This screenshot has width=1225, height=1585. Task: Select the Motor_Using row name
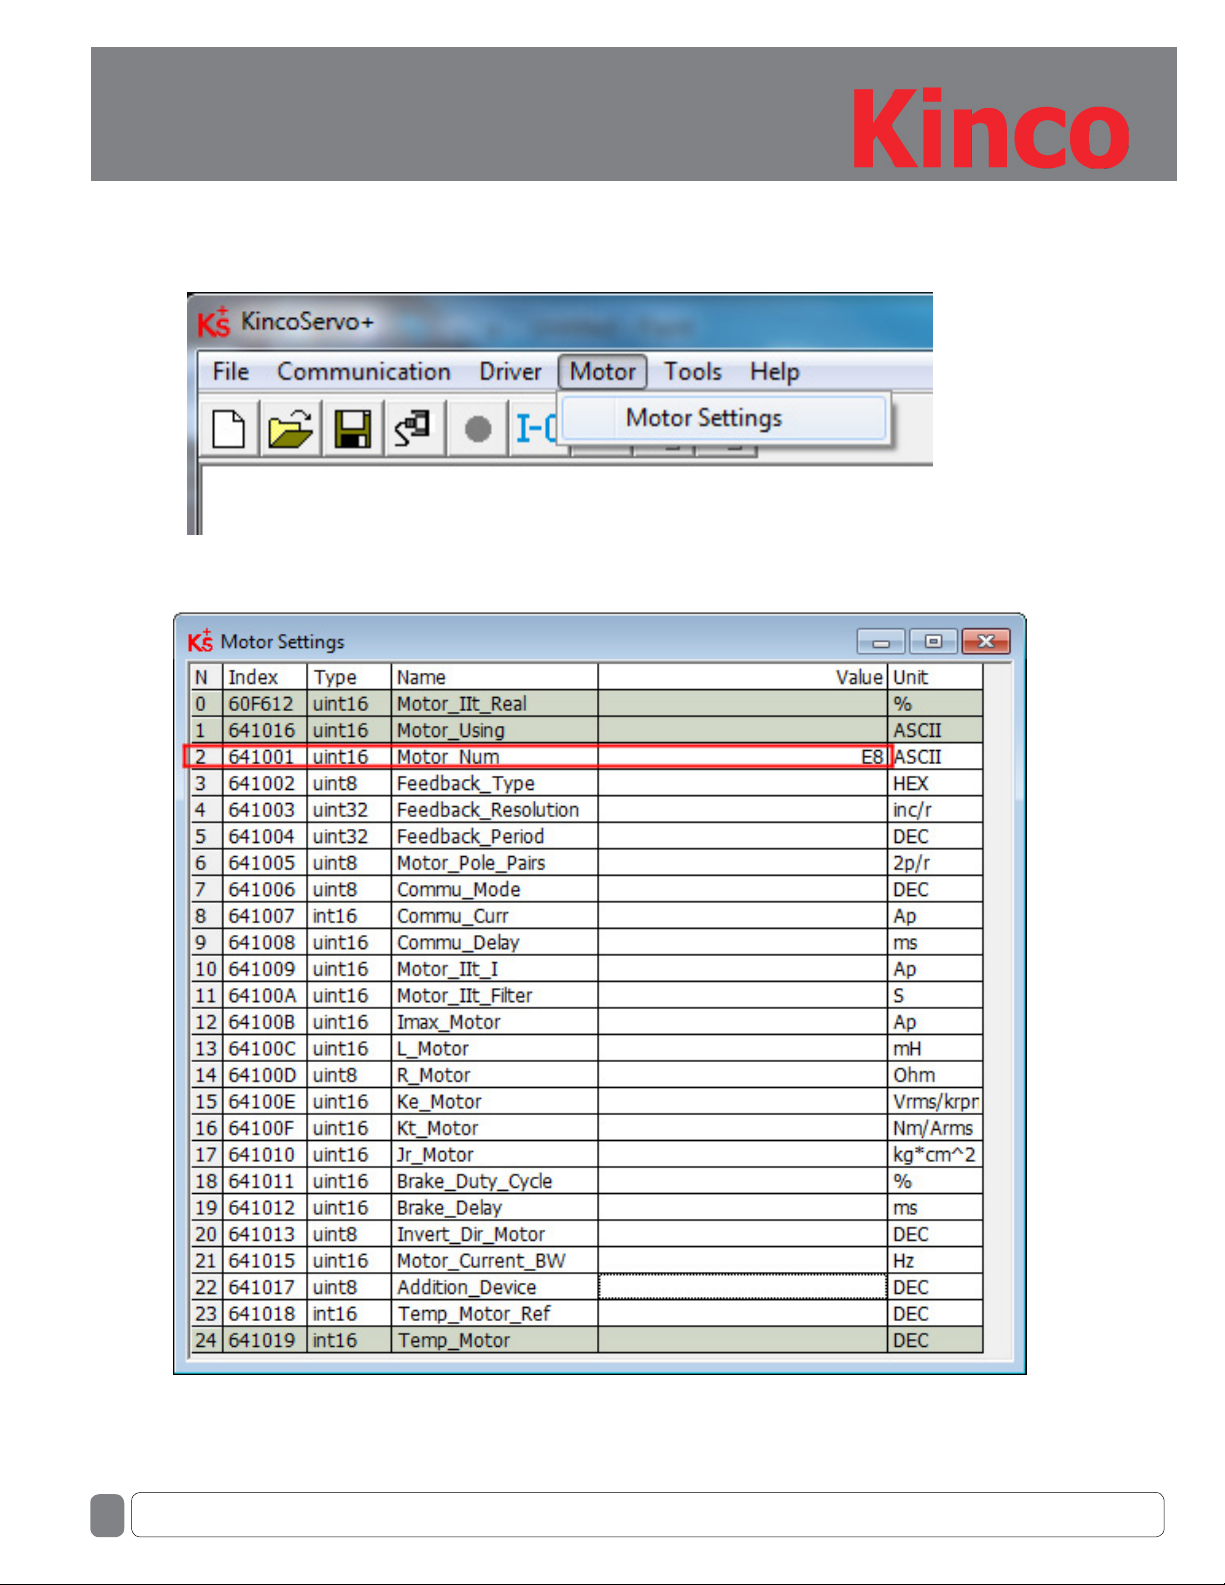[x=494, y=730]
